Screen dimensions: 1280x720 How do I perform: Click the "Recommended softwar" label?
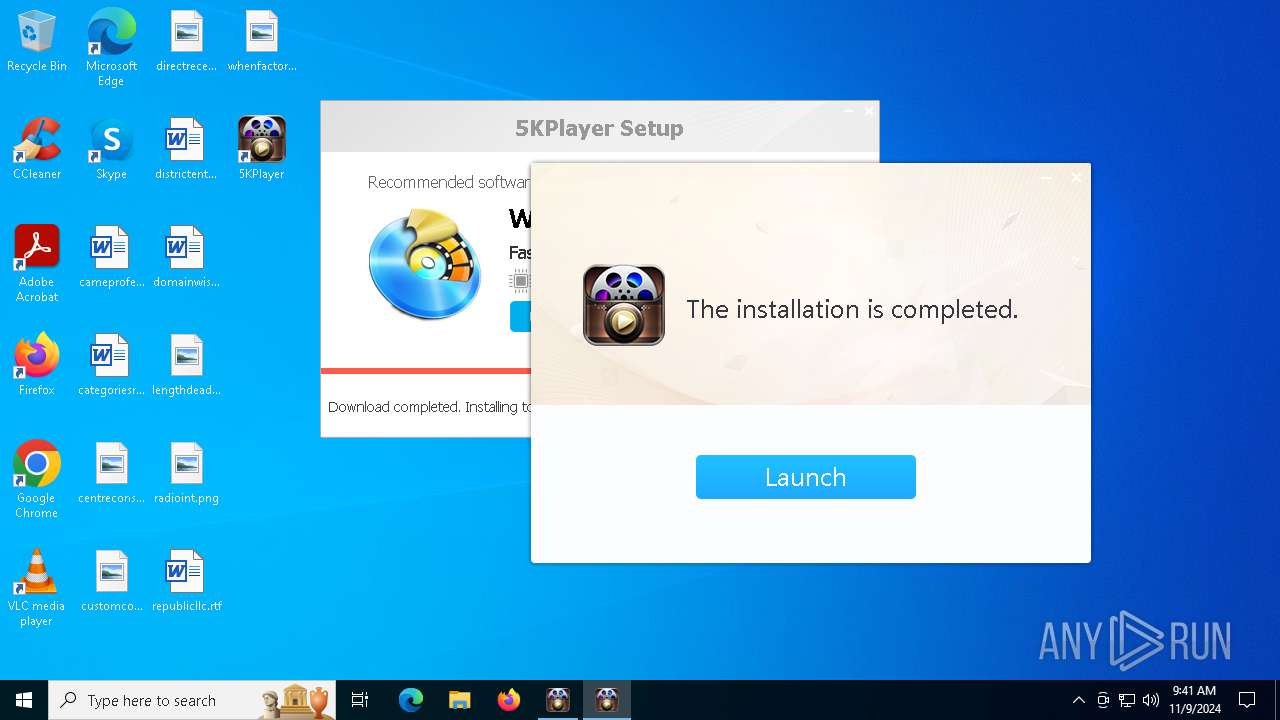(449, 182)
